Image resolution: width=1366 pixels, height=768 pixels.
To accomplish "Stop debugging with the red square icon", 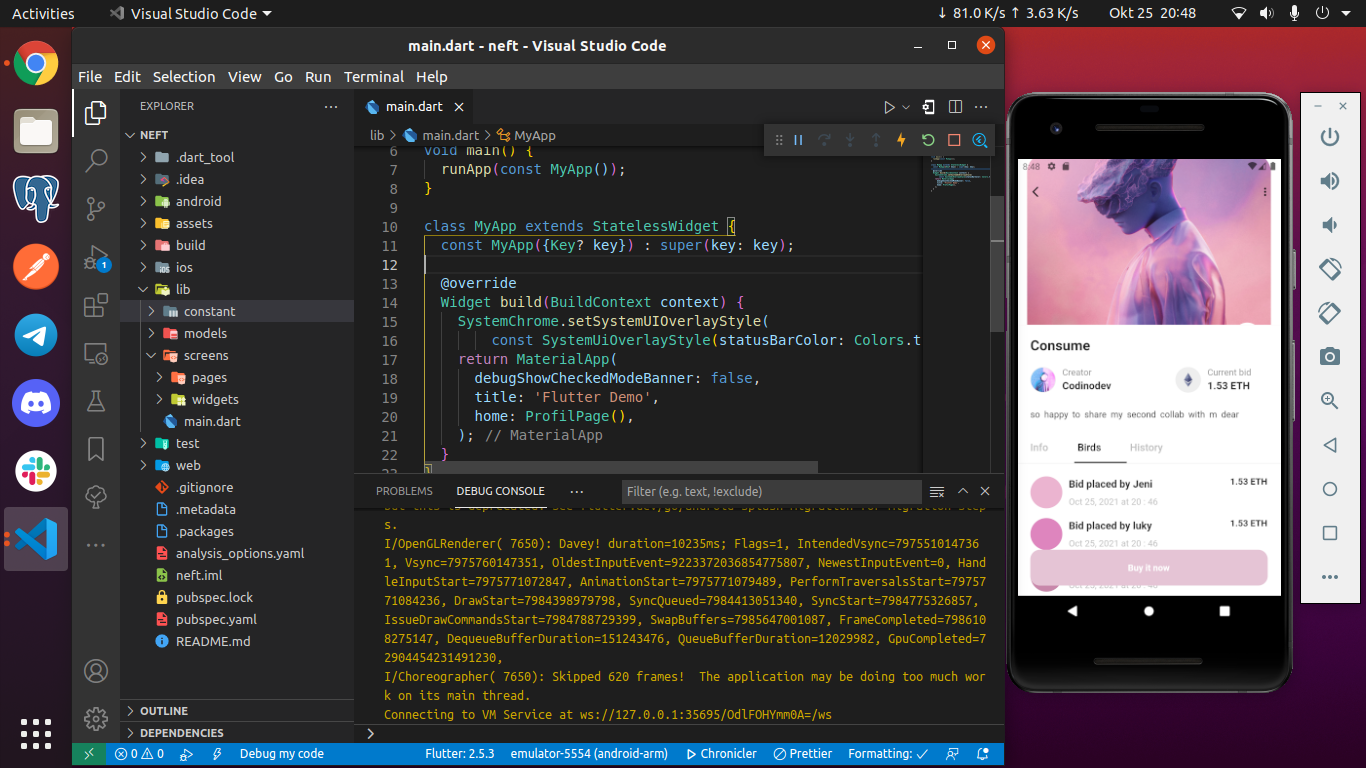I will coord(953,140).
